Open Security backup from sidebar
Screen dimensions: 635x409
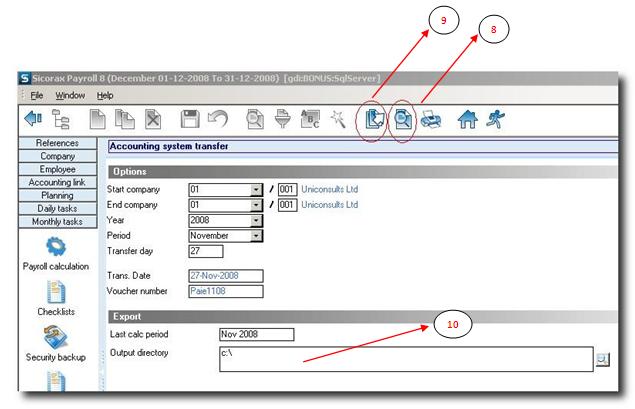pos(57,343)
